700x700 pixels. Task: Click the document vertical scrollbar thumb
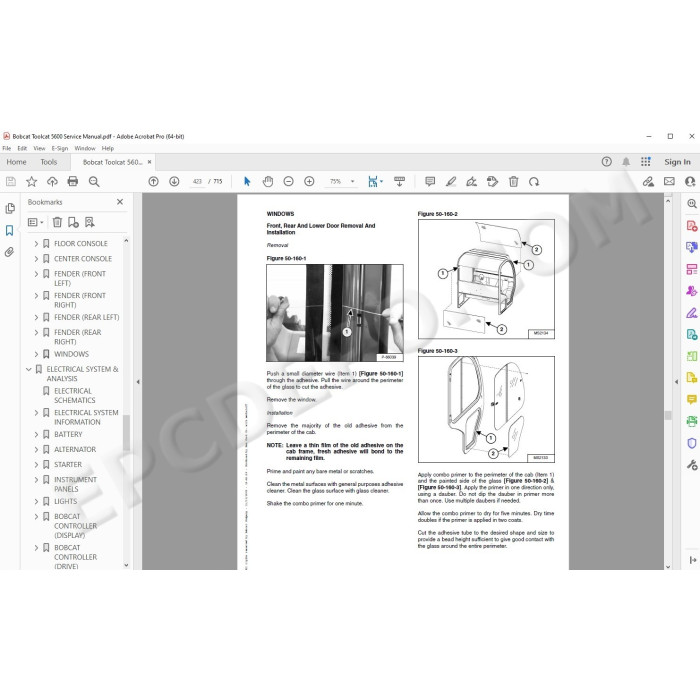point(668,415)
